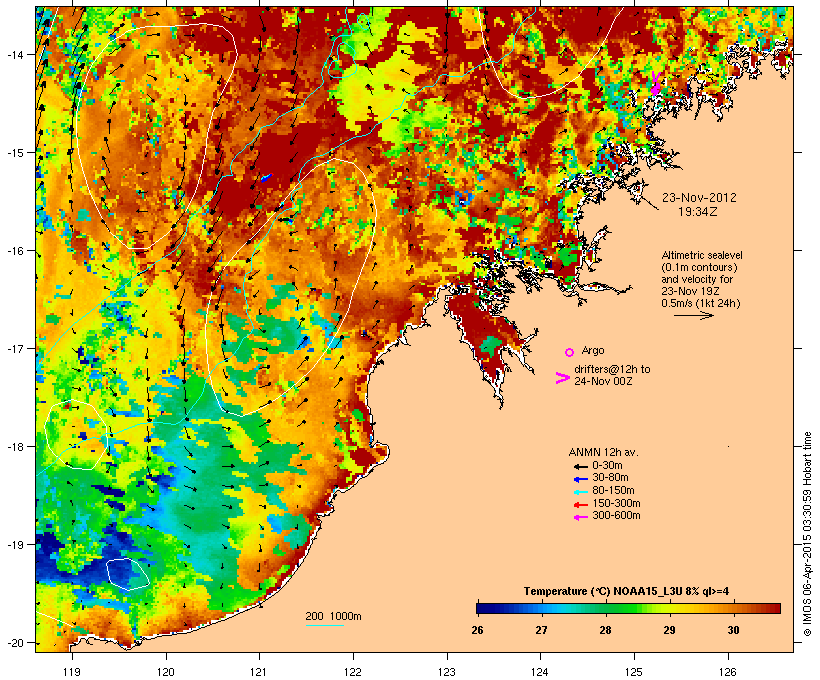Click the cyan 200 1000m depth line
This screenshot has height=680, width=820.
[325, 625]
